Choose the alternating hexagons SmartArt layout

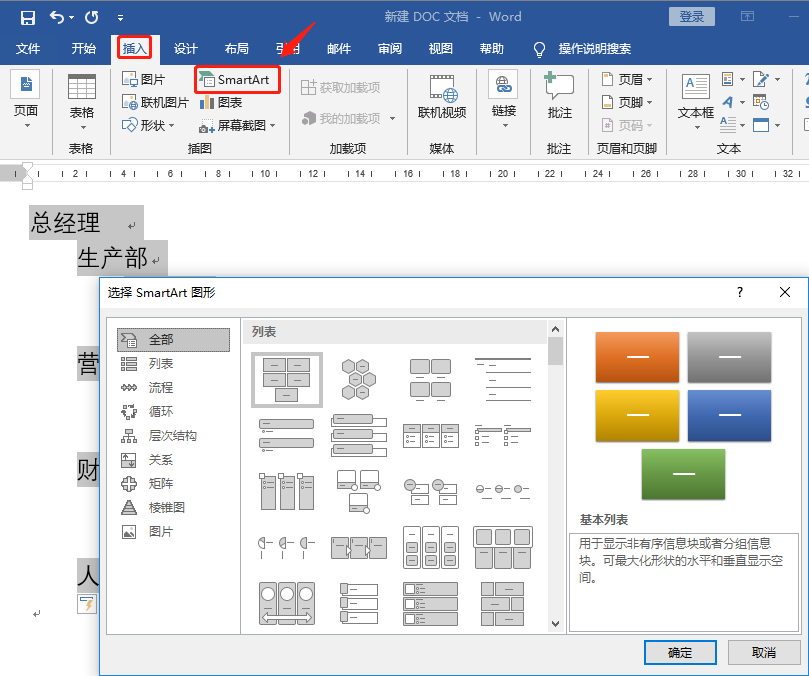(x=359, y=379)
